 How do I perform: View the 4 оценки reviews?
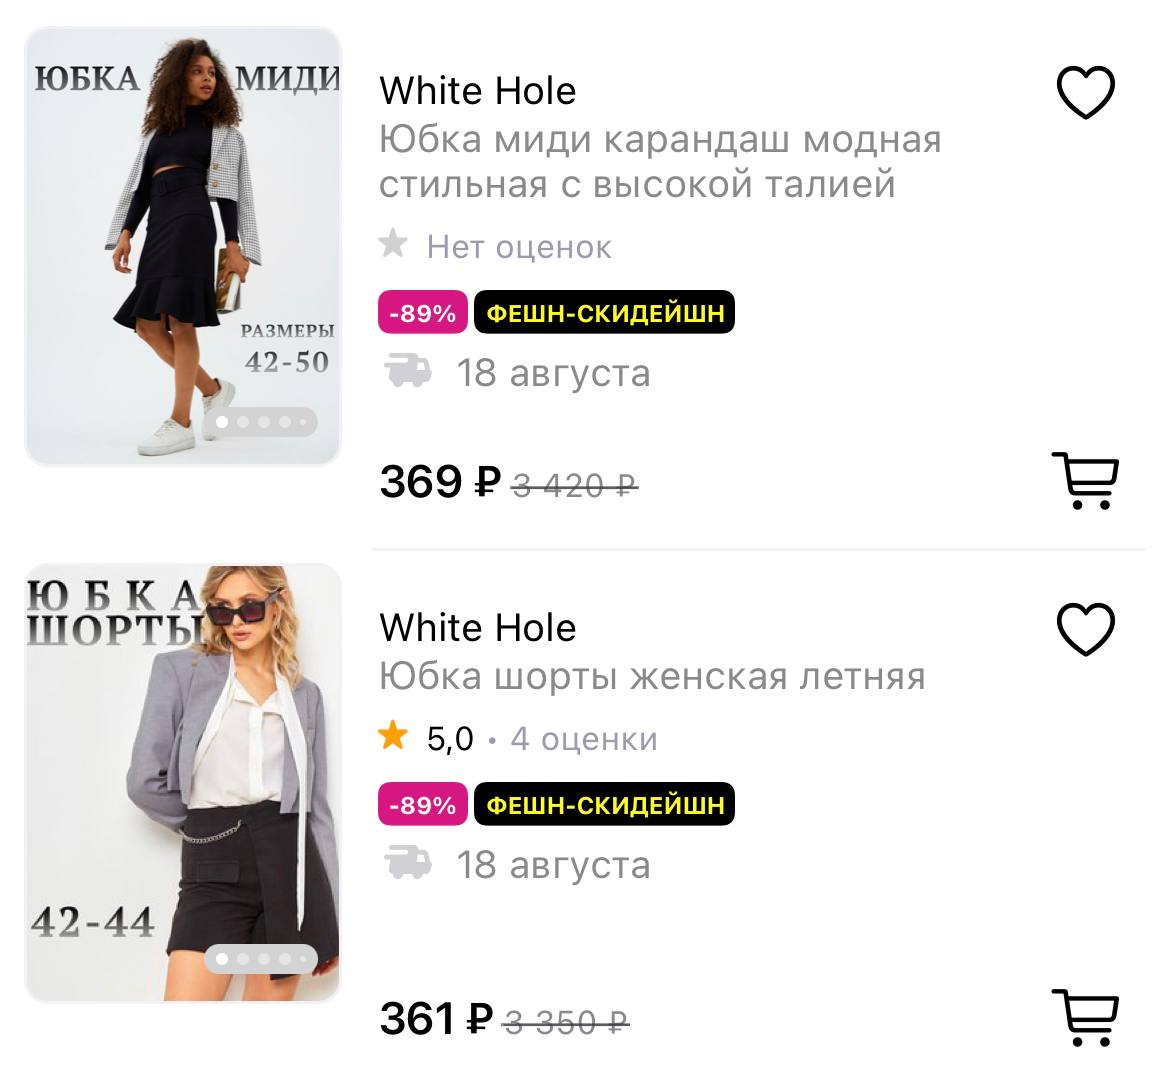(584, 739)
